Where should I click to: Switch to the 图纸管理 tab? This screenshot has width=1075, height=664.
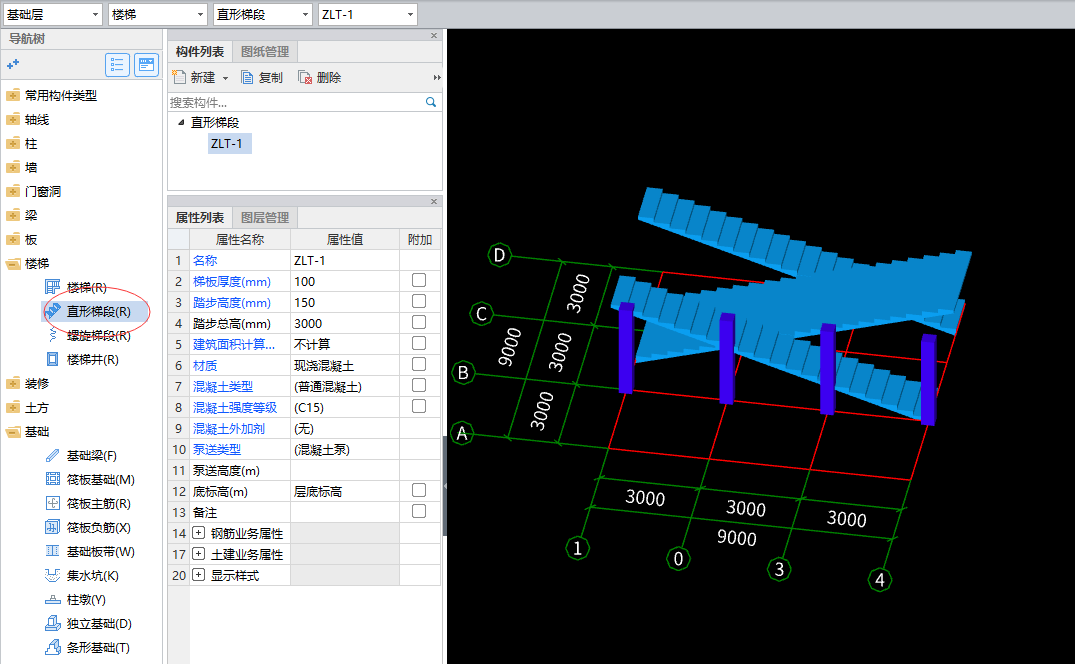(265, 52)
